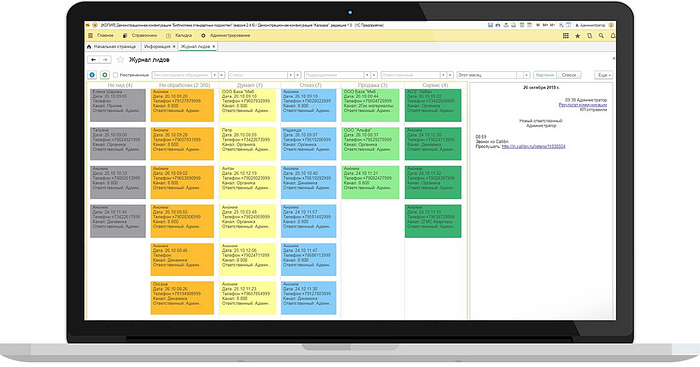
Task: Select gray card 'Татьяна'
Action: coord(118,144)
